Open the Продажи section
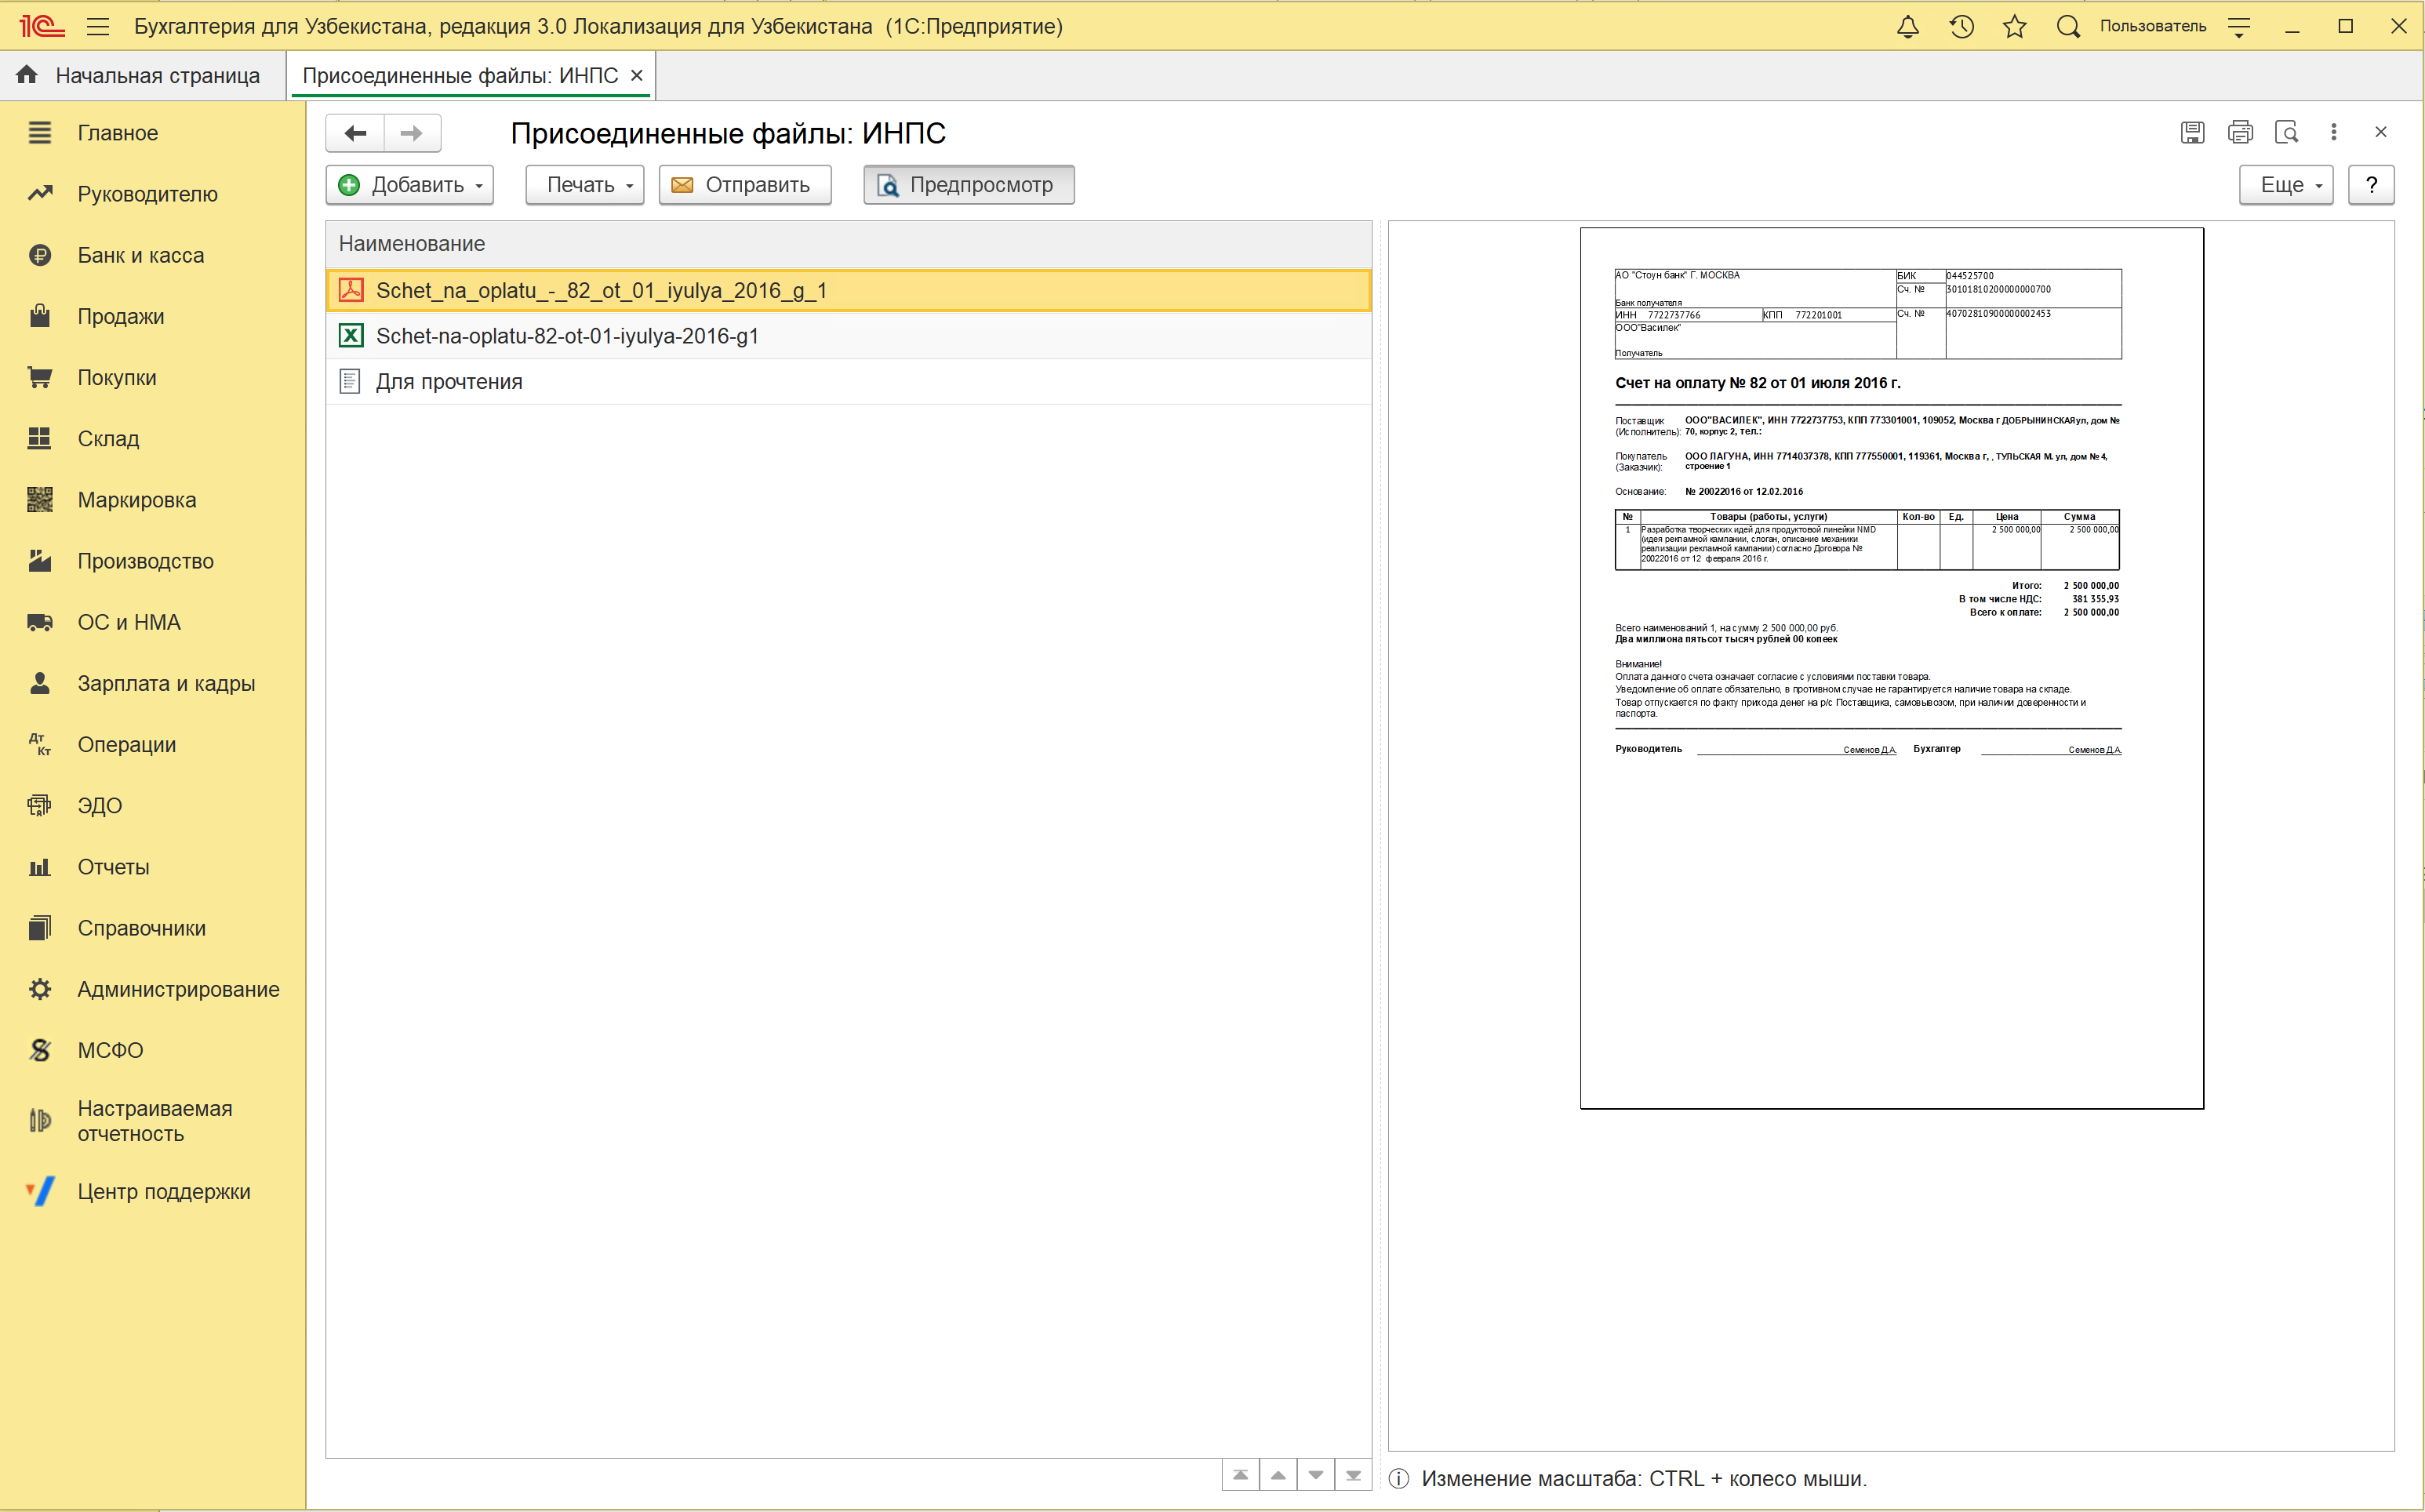Image resolution: width=2425 pixels, height=1512 pixels. pos(153,316)
